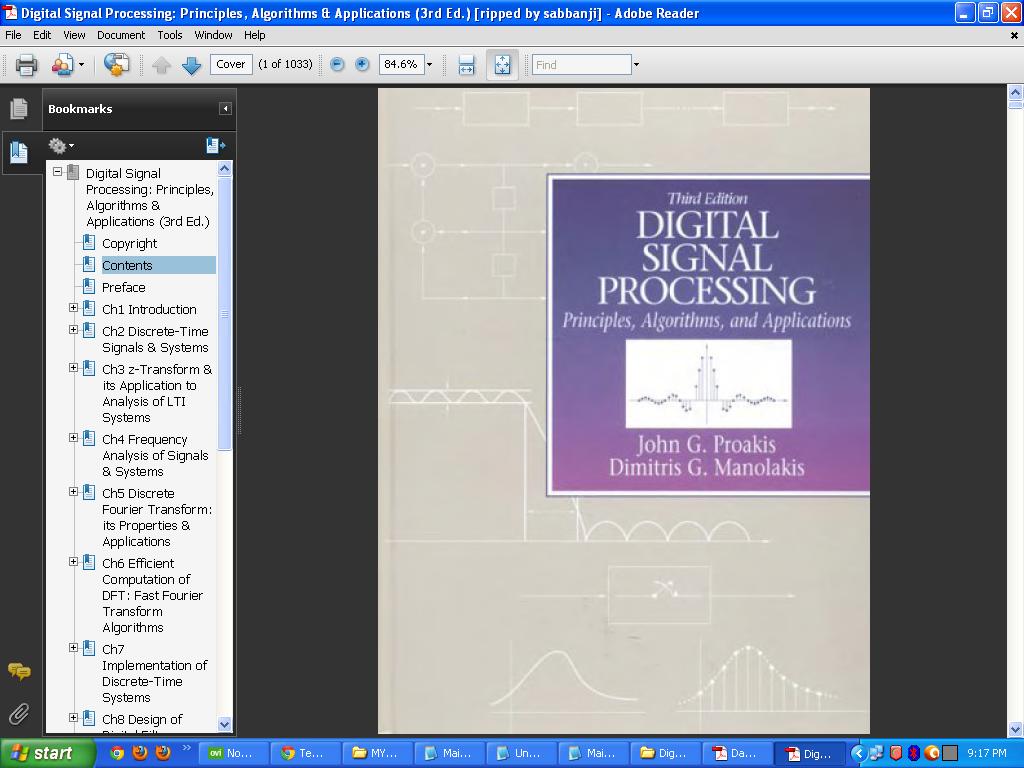Open the Print dialog icon

(26, 63)
